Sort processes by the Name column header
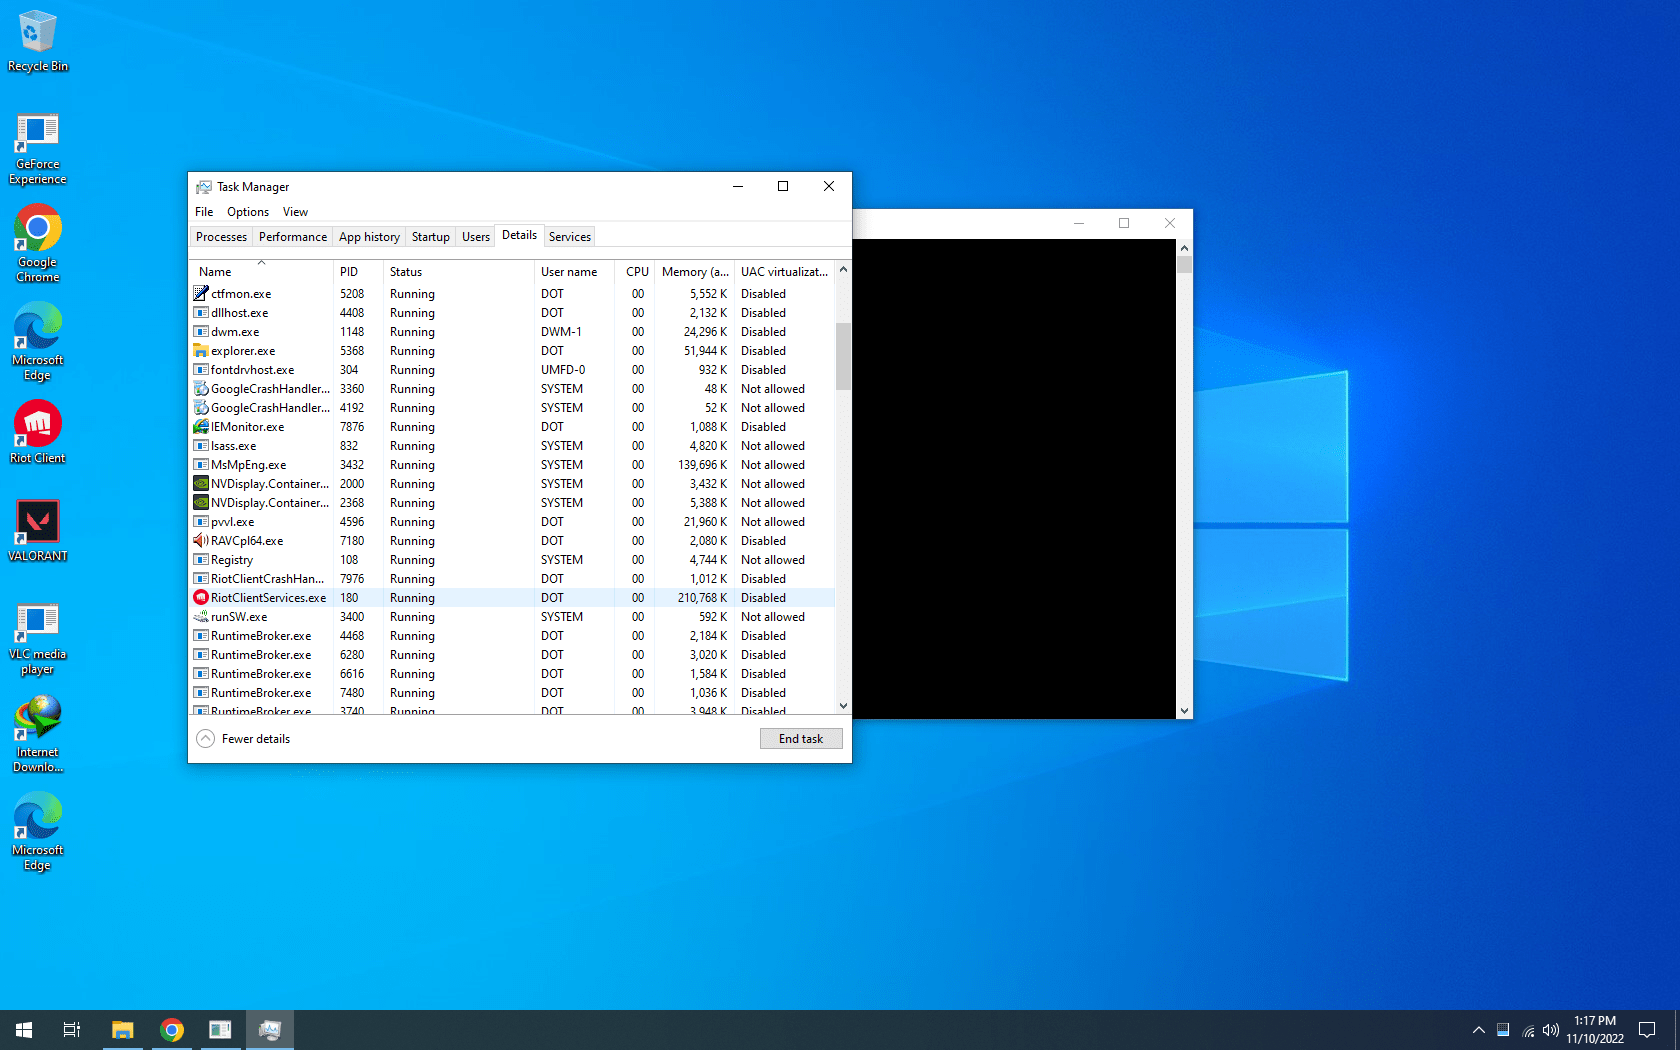Screen dimensions: 1680x1050 [x=261, y=272]
